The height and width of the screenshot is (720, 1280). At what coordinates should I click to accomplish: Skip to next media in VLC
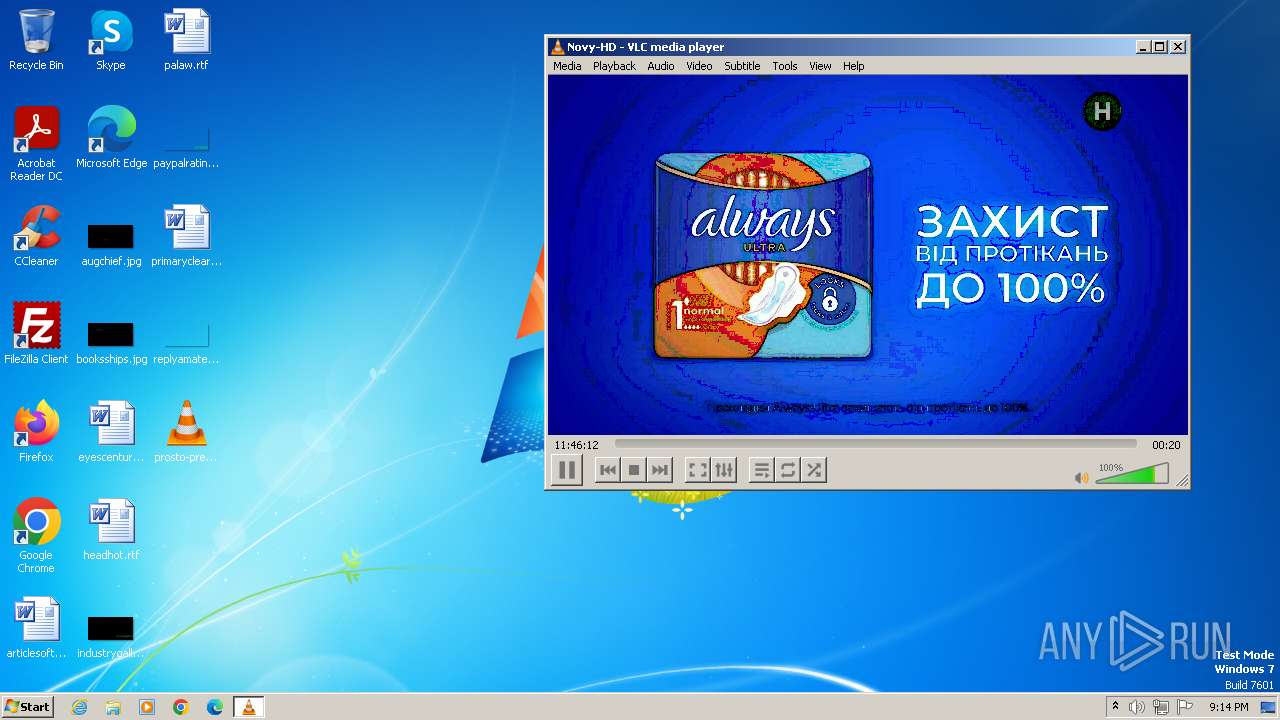point(659,470)
